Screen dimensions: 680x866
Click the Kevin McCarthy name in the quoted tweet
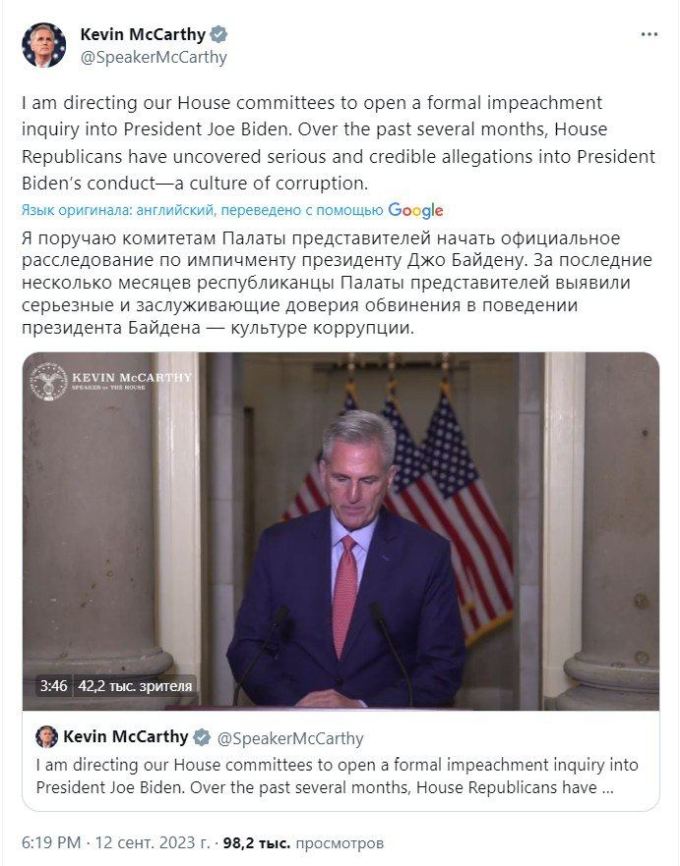point(126,737)
